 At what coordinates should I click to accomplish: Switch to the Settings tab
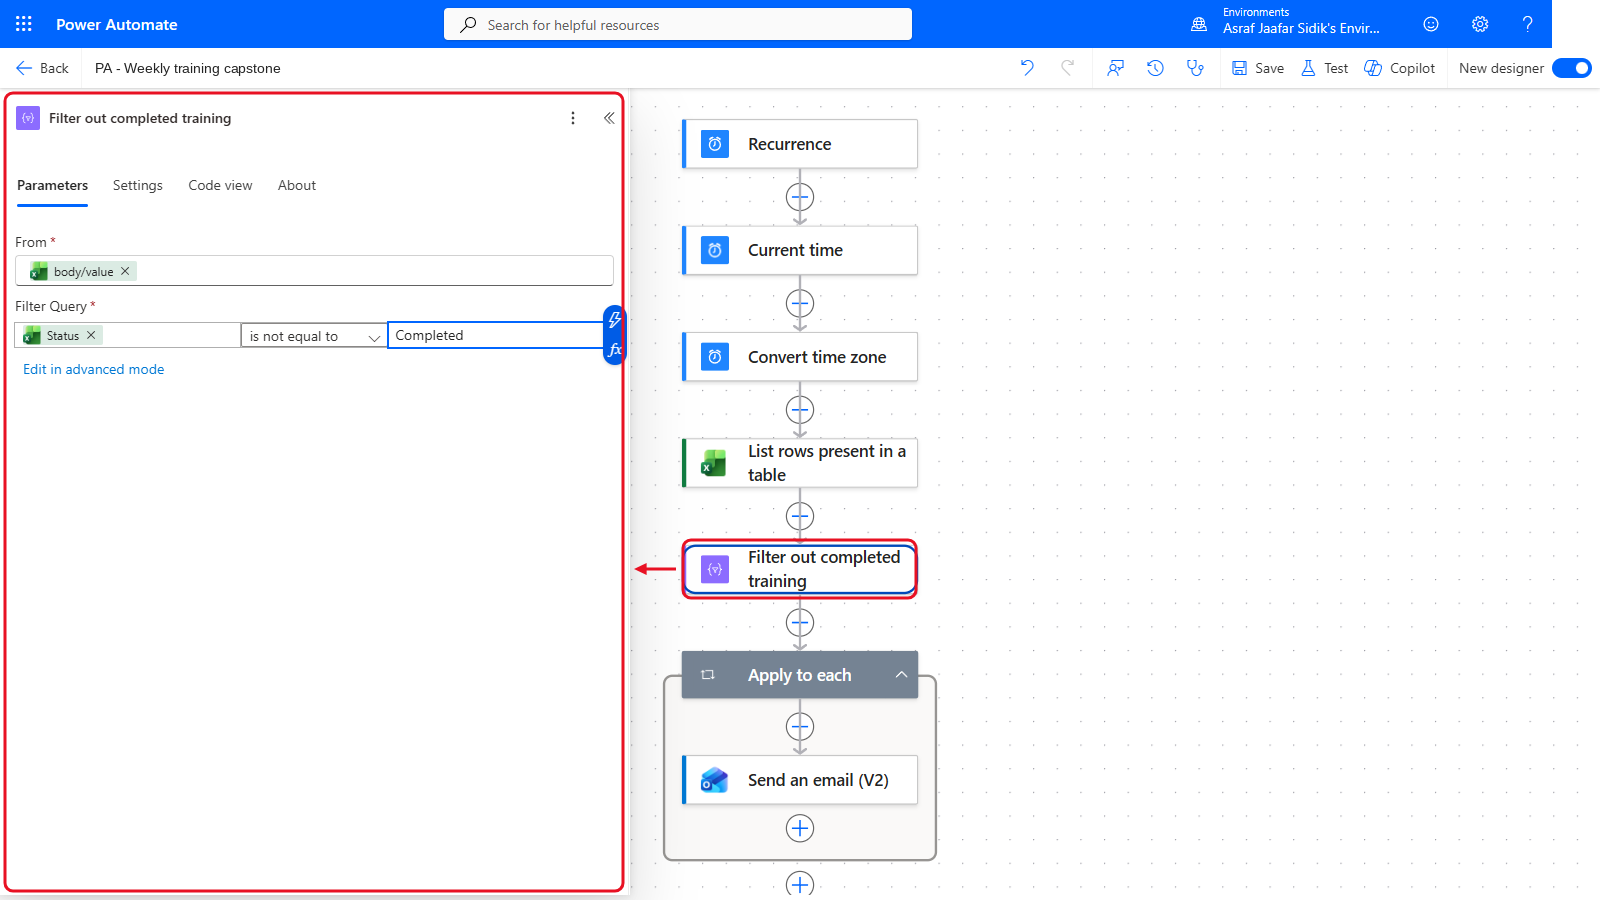tap(138, 185)
